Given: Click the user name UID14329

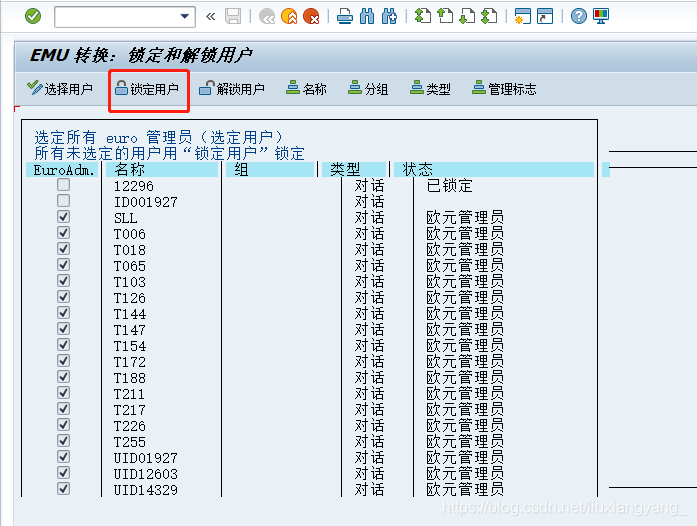Looking at the screenshot, I should (x=145, y=490).
